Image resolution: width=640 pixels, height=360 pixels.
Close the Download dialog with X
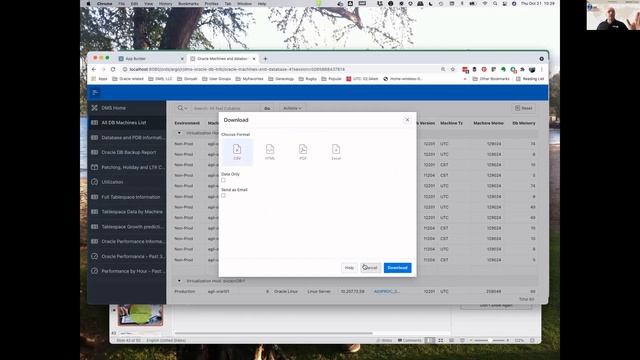[407, 120]
